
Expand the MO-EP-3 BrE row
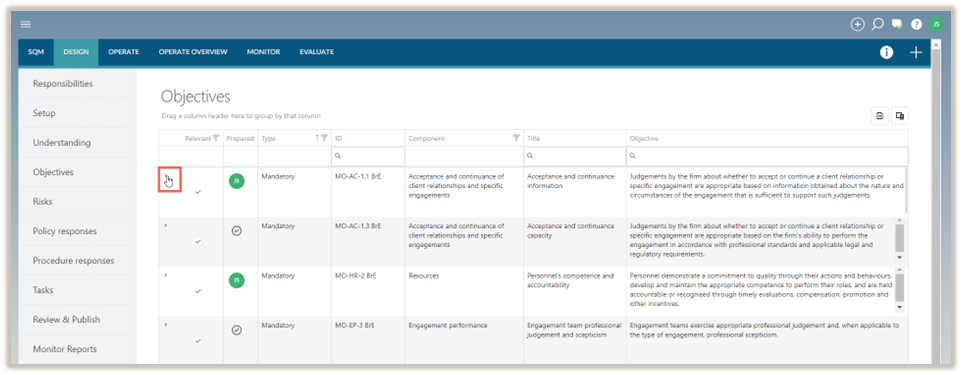tap(166, 325)
